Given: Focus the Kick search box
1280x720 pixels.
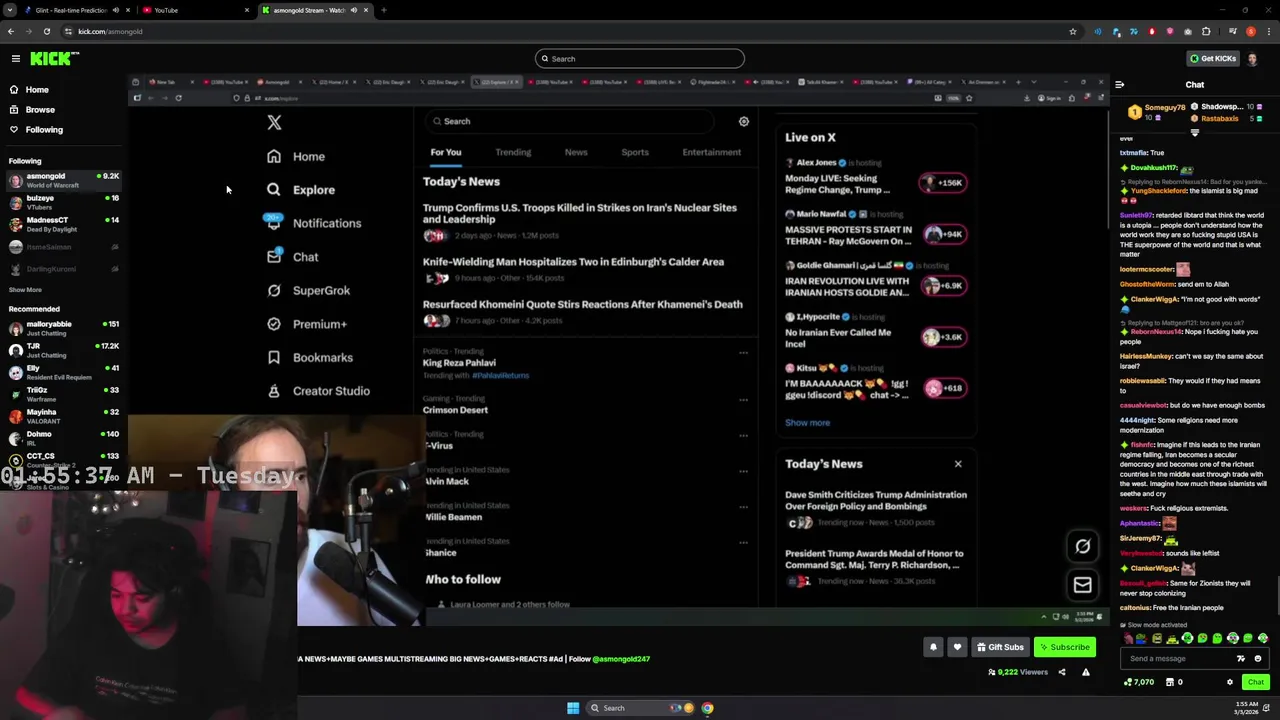Looking at the screenshot, I should [640, 59].
